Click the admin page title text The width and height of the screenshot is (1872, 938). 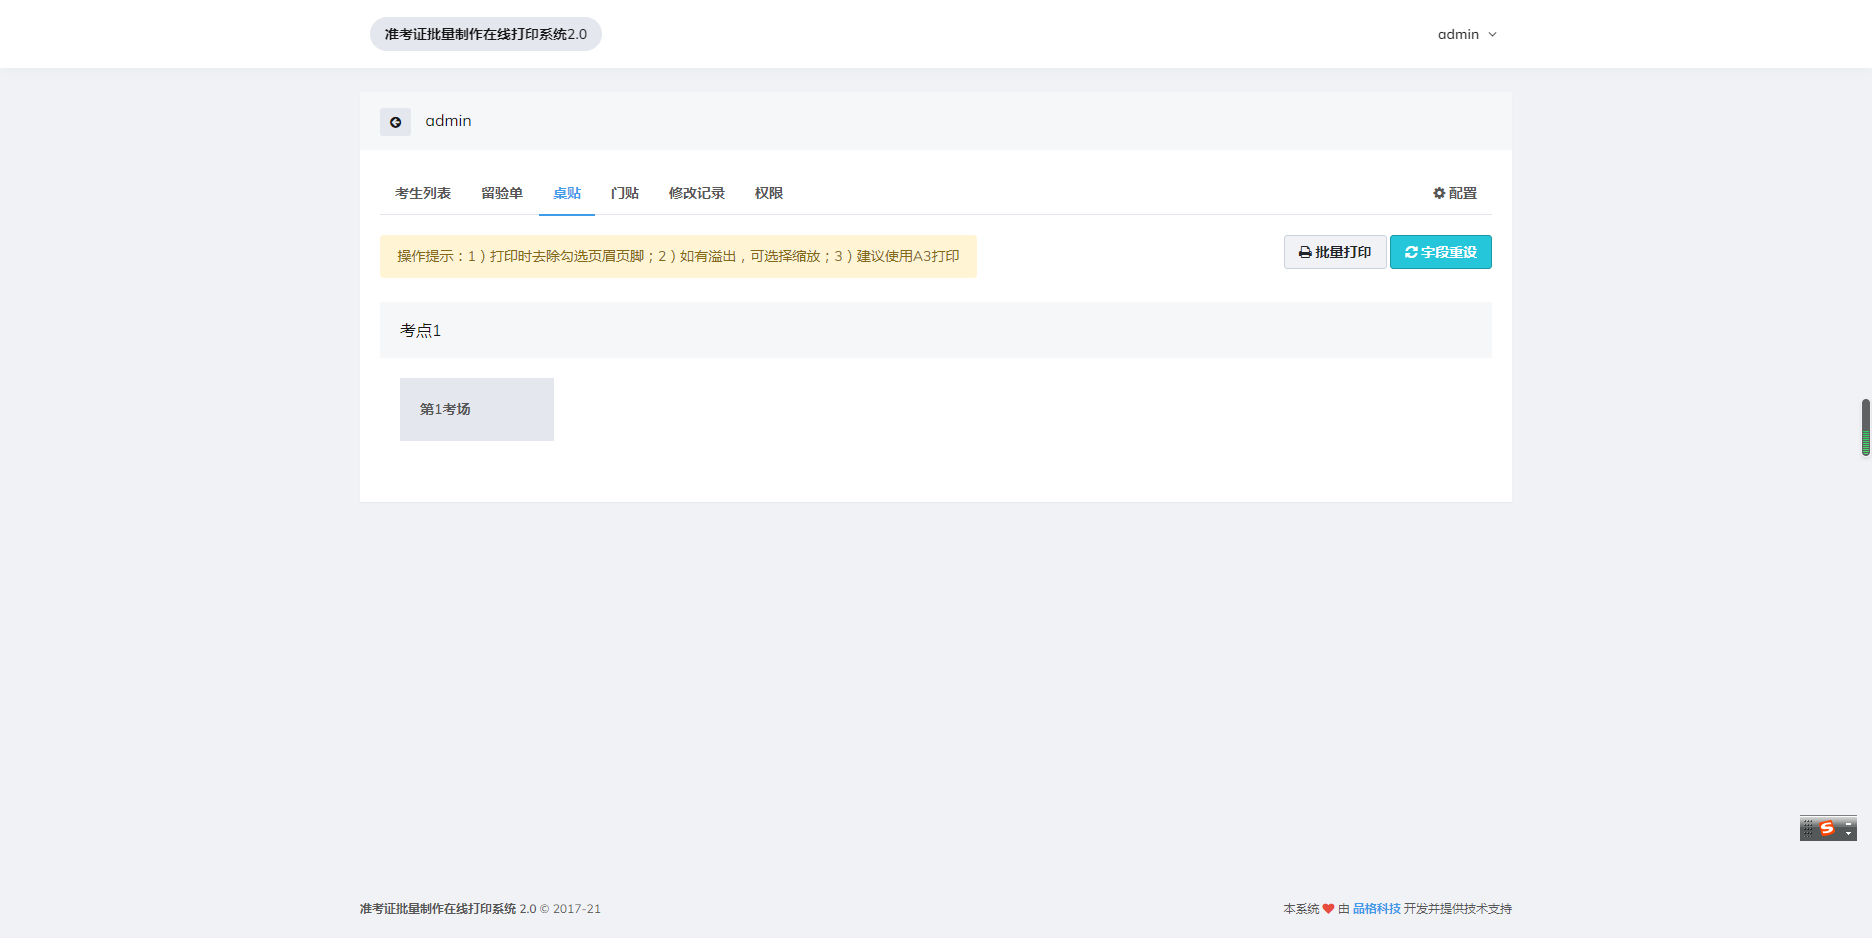coord(448,121)
